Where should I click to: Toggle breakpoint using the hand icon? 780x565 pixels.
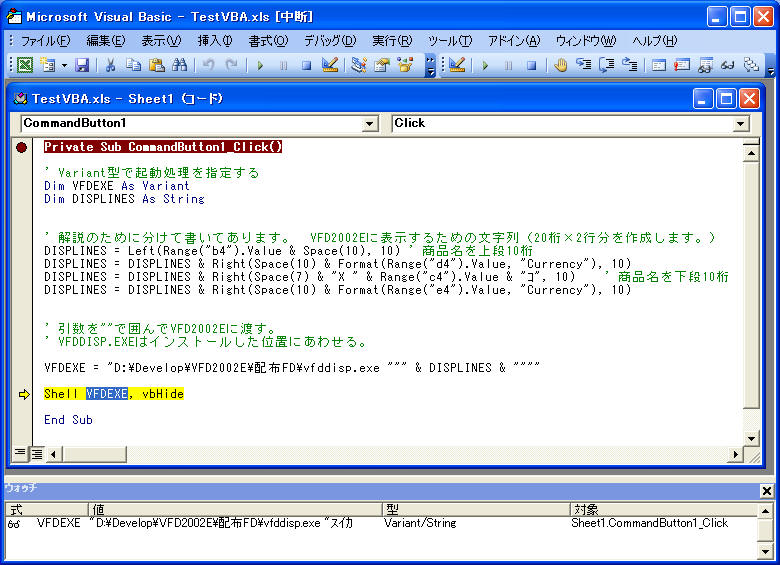point(561,65)
